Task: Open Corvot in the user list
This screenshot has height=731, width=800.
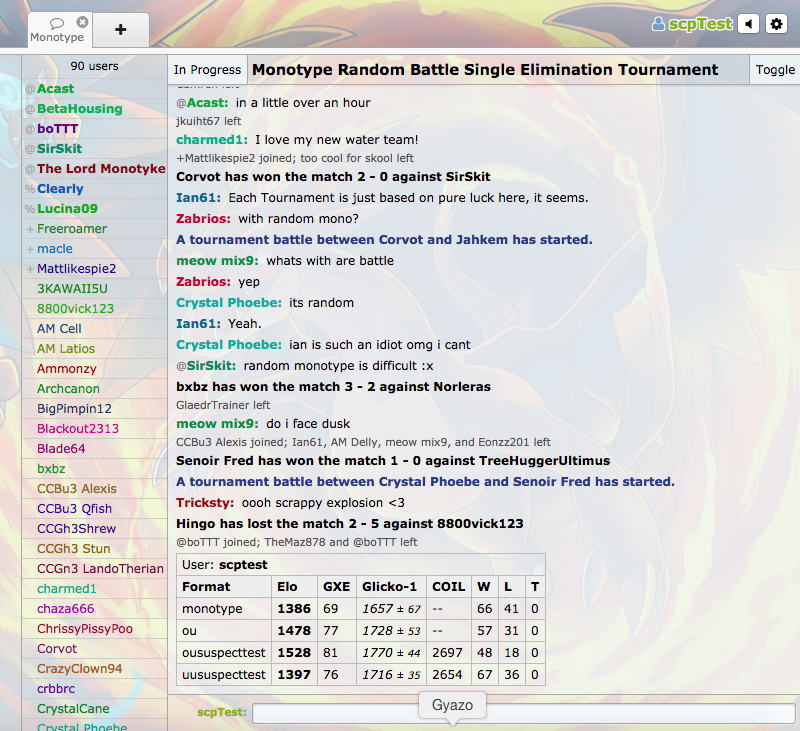Action: click(95, 648)
